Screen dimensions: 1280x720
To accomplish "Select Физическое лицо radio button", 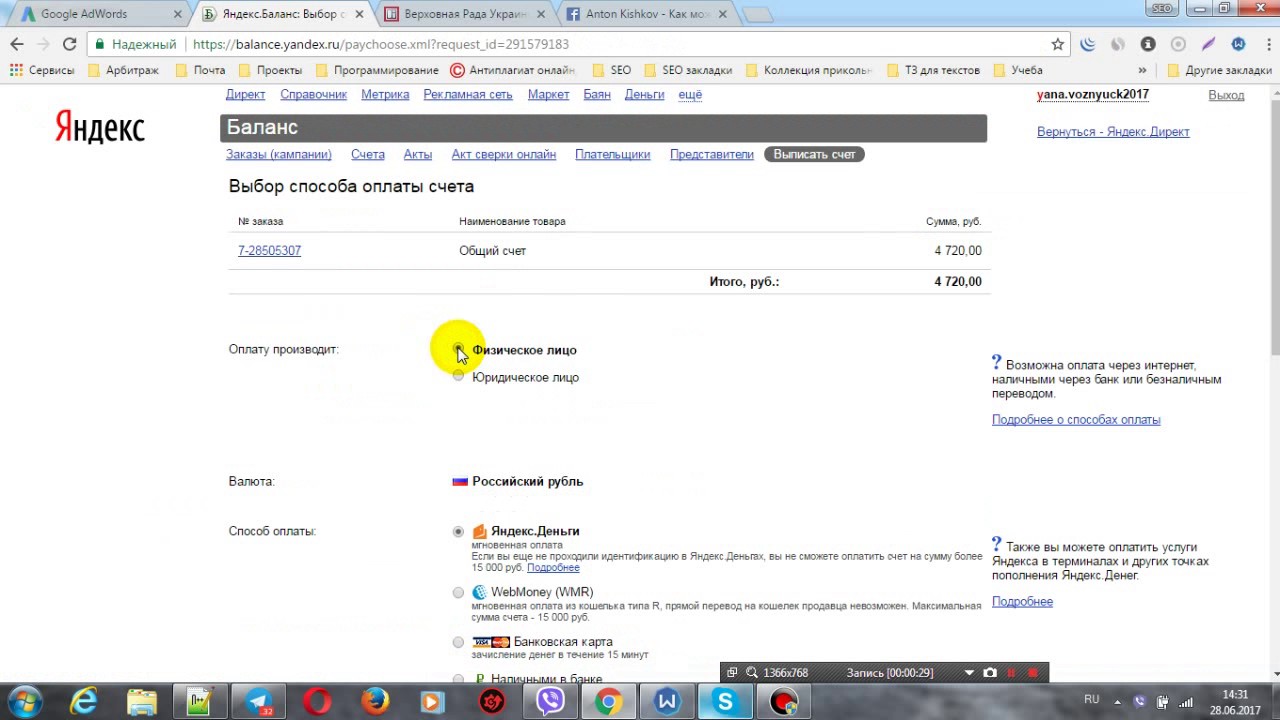I will [x=458, y=349].
